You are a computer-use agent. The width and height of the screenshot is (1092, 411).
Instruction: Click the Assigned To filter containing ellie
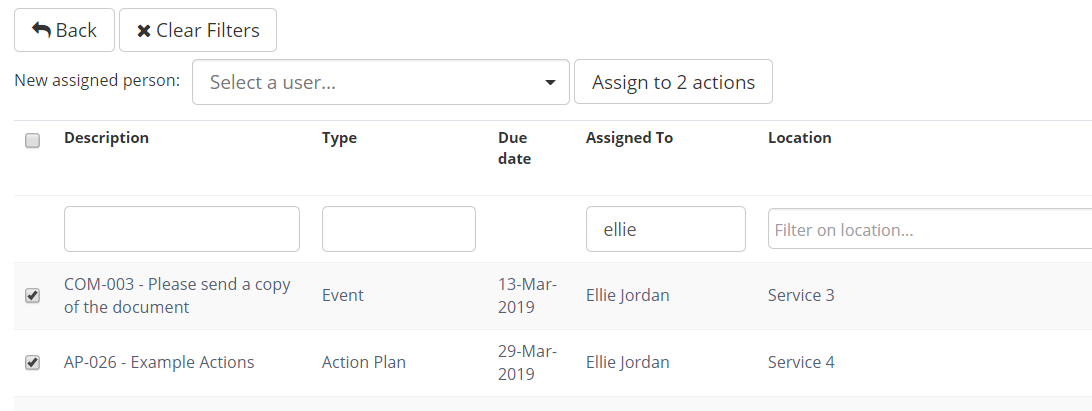tap(665, 229)
